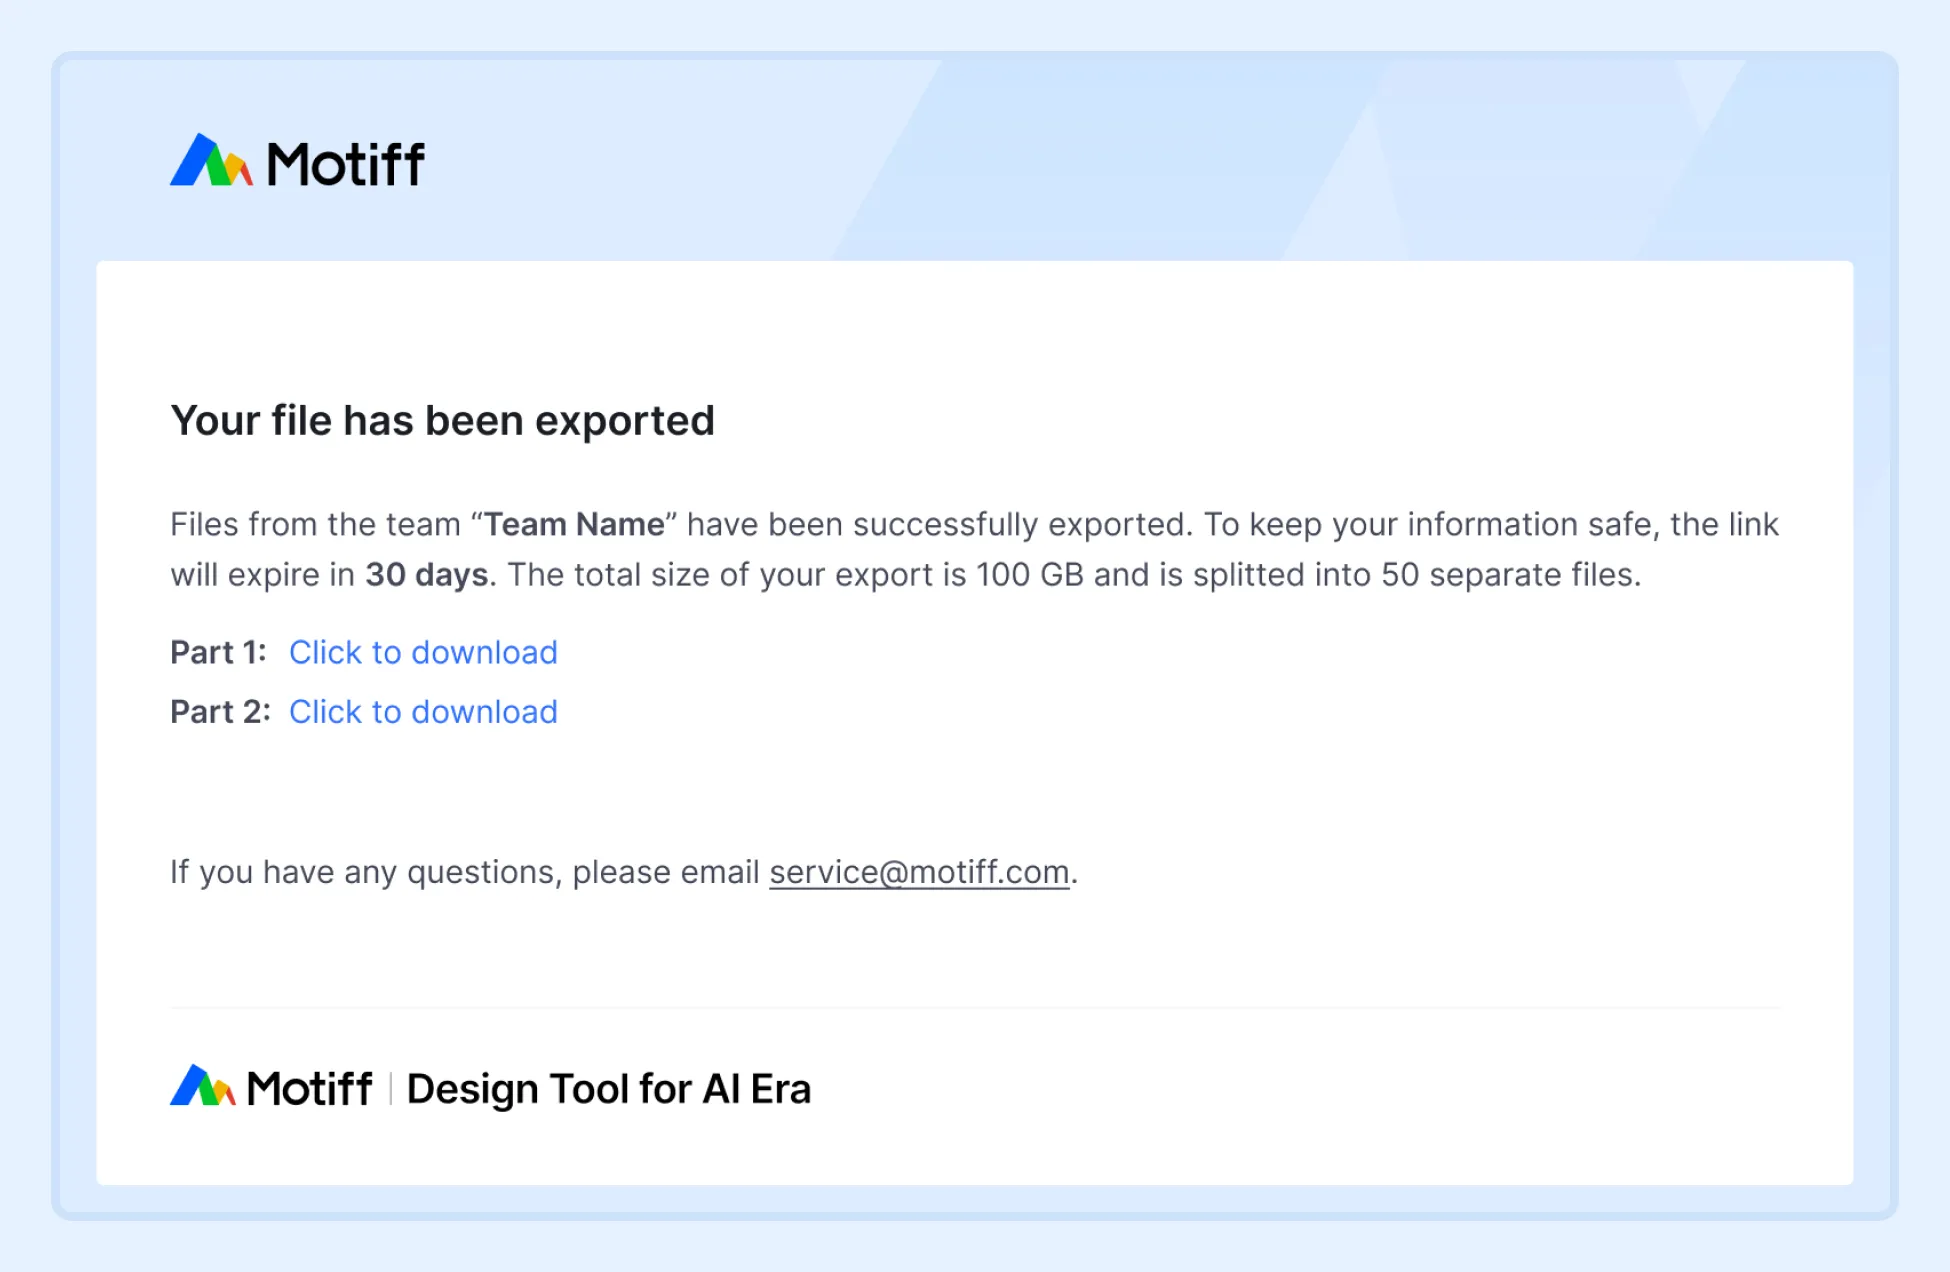Click the Motiff logo icon in header
Screen dimensions: 1950x1272
click(x=210, y=161)
